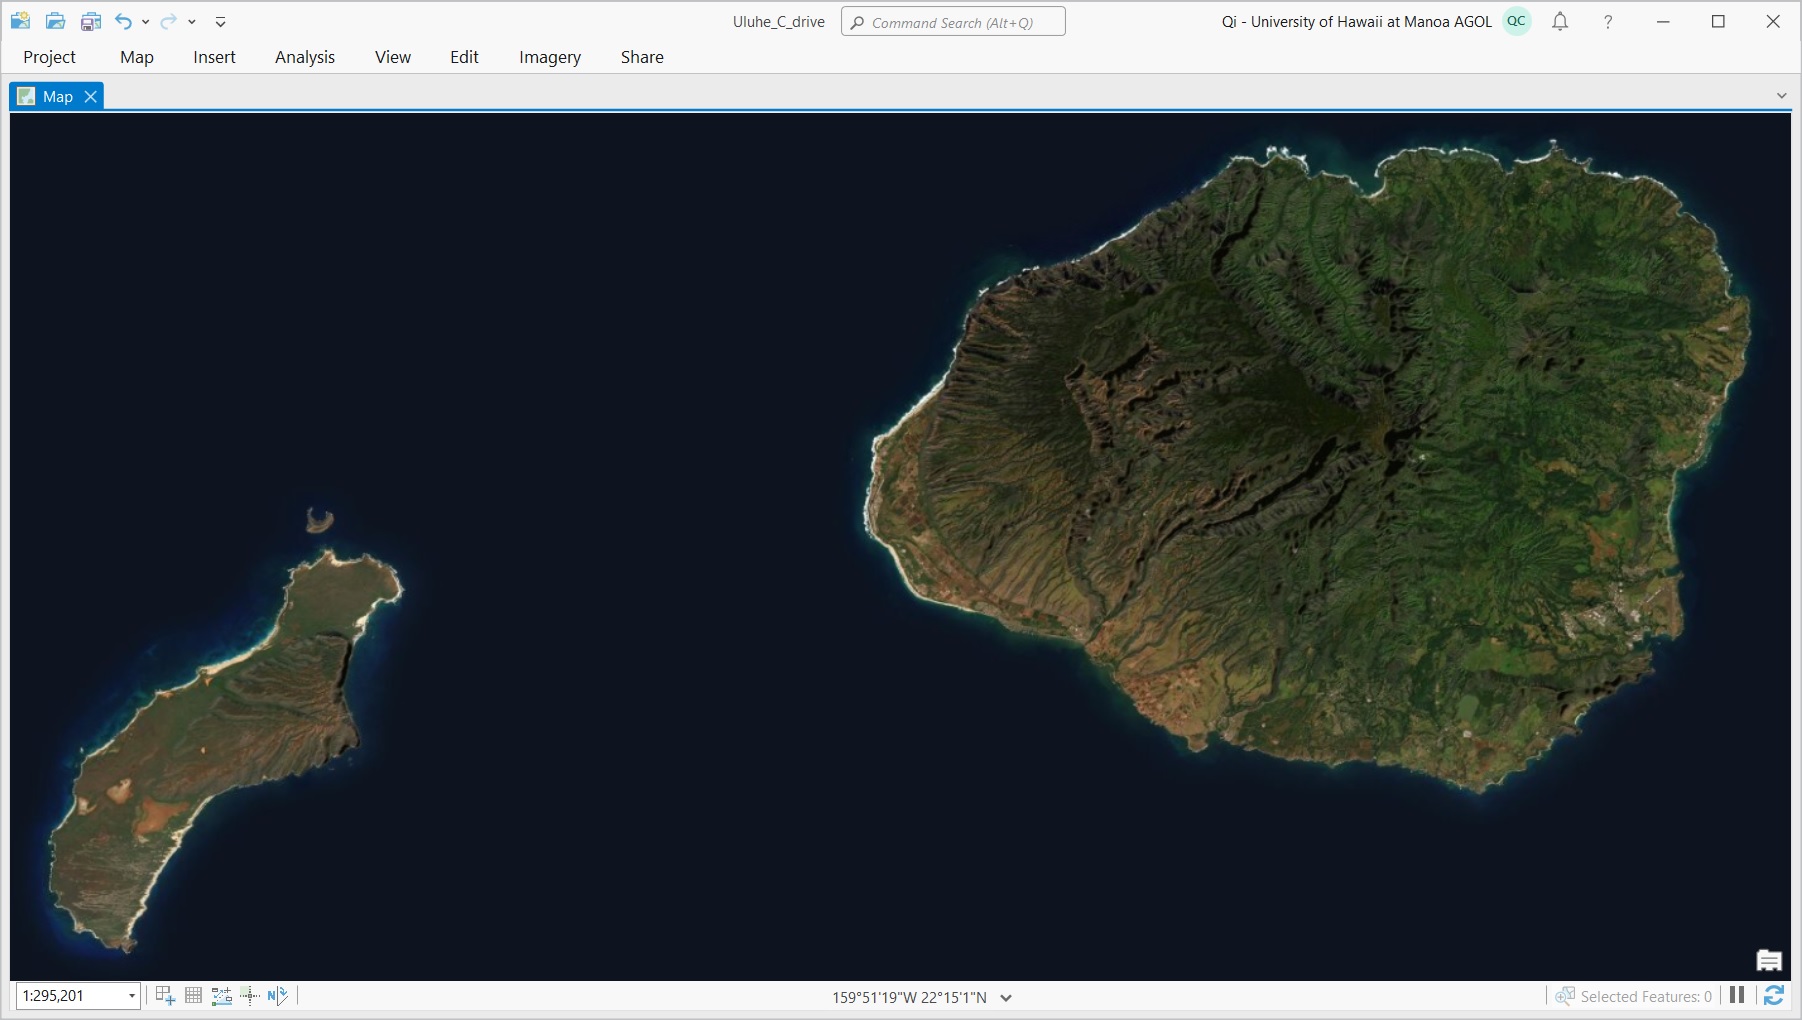The width and height of the screenshot is (1802, 1020).
Task: Undo the last action
Action: pos(123,21)
